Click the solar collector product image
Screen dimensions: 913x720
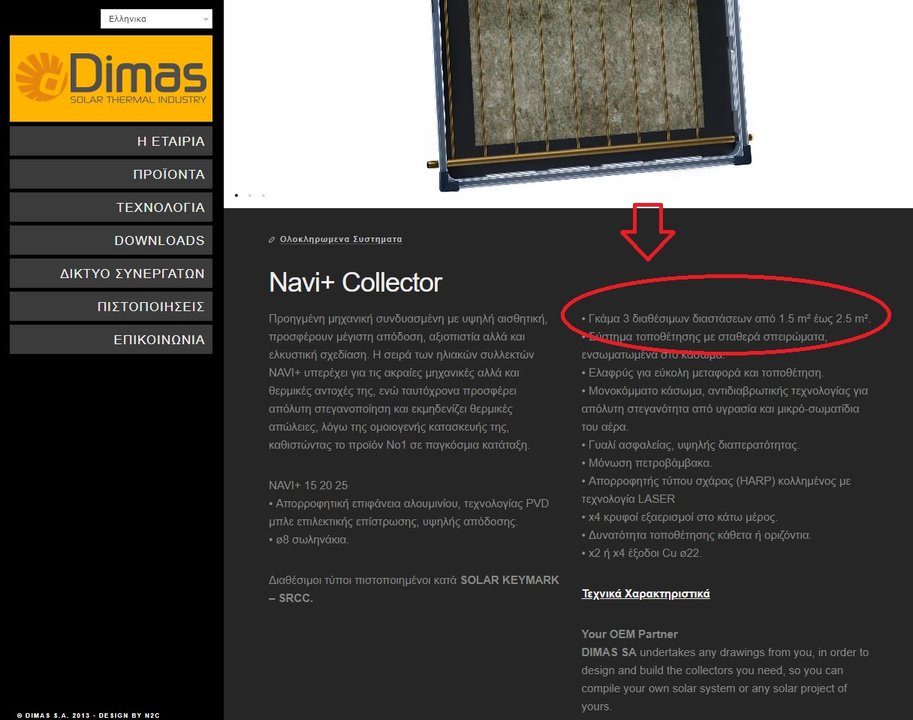(x=589, y=93)
